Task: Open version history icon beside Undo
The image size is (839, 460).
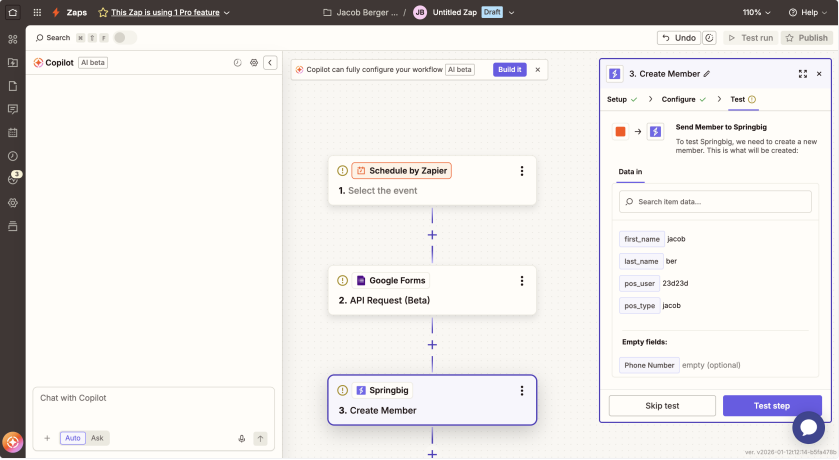Action: click(x=710, y=38)
